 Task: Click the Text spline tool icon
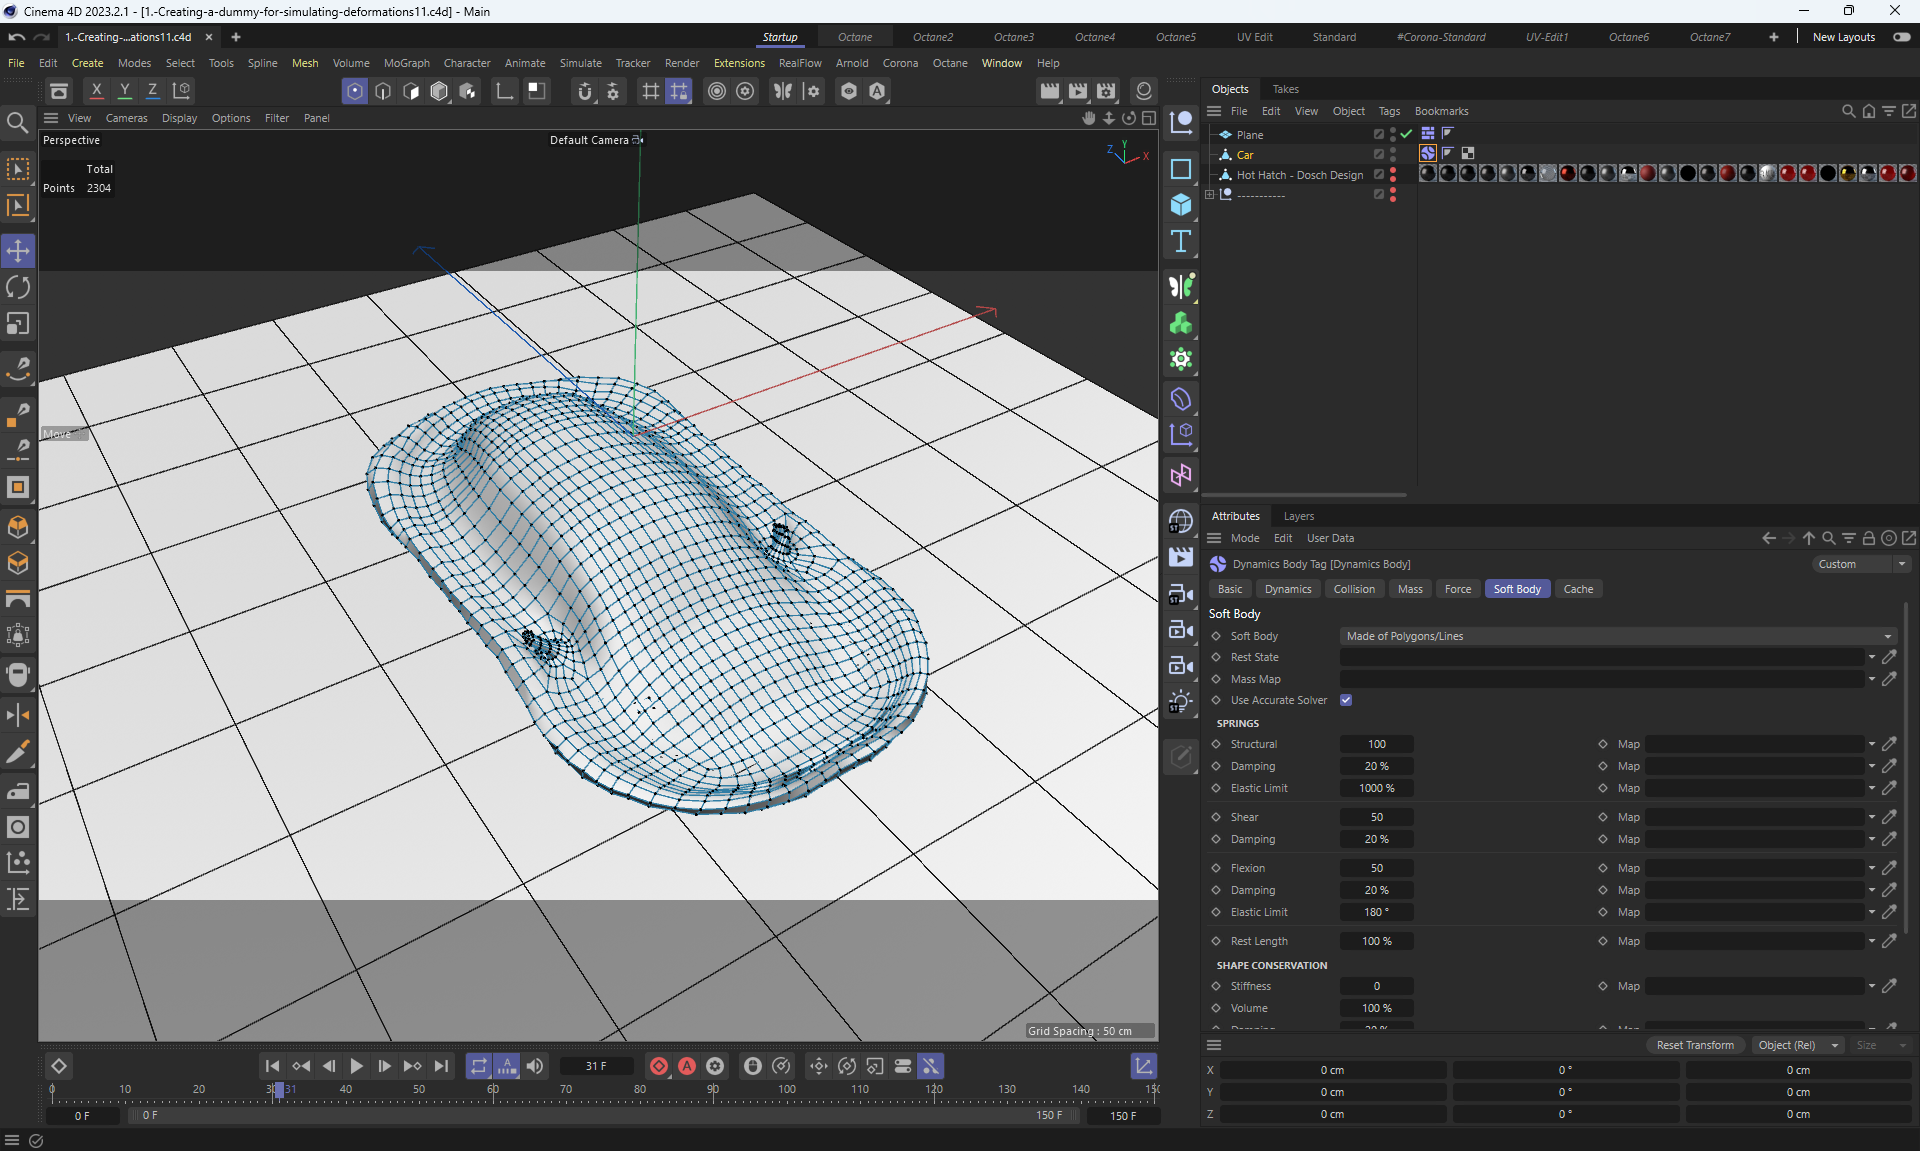pos(1181,241)
